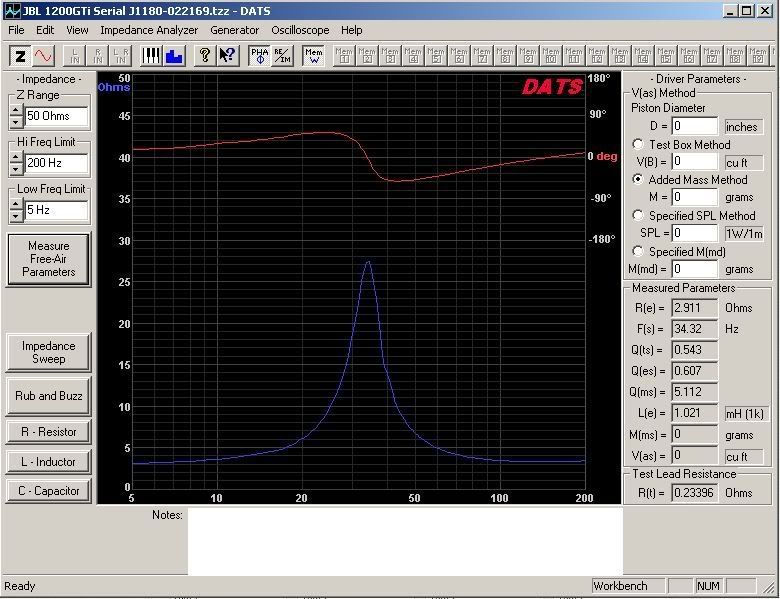The width and height of the screenshot is (780, 599).
Task: Click the Measure Free-Air Parameters button
Action: point(48,259)
